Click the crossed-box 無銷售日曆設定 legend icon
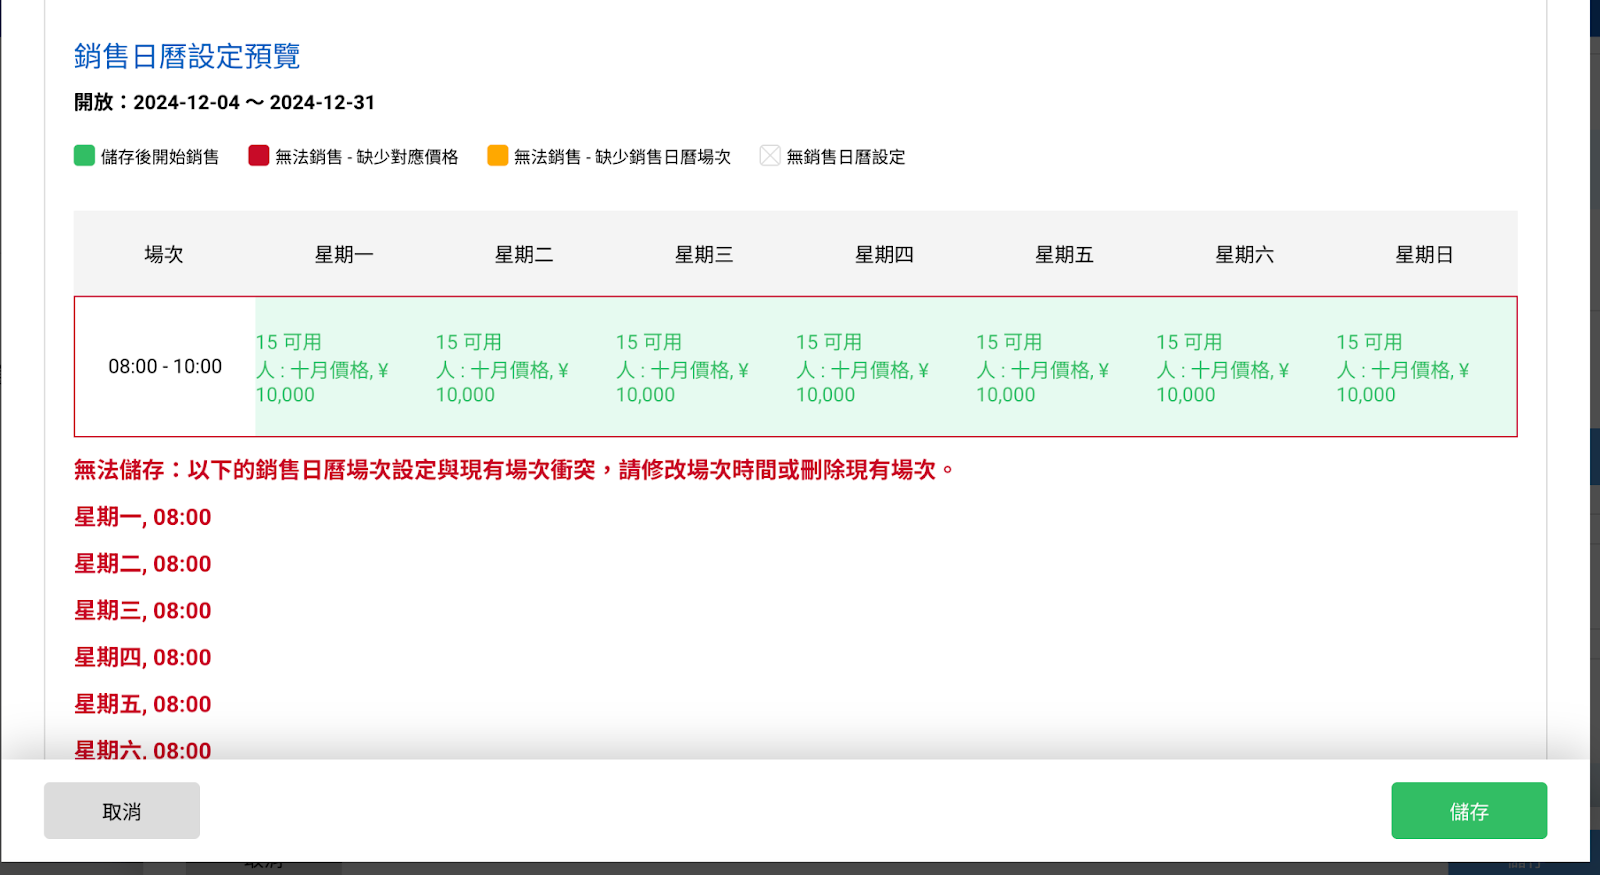Viewport: 1600px width, 875px height. [x=770, y=155]
